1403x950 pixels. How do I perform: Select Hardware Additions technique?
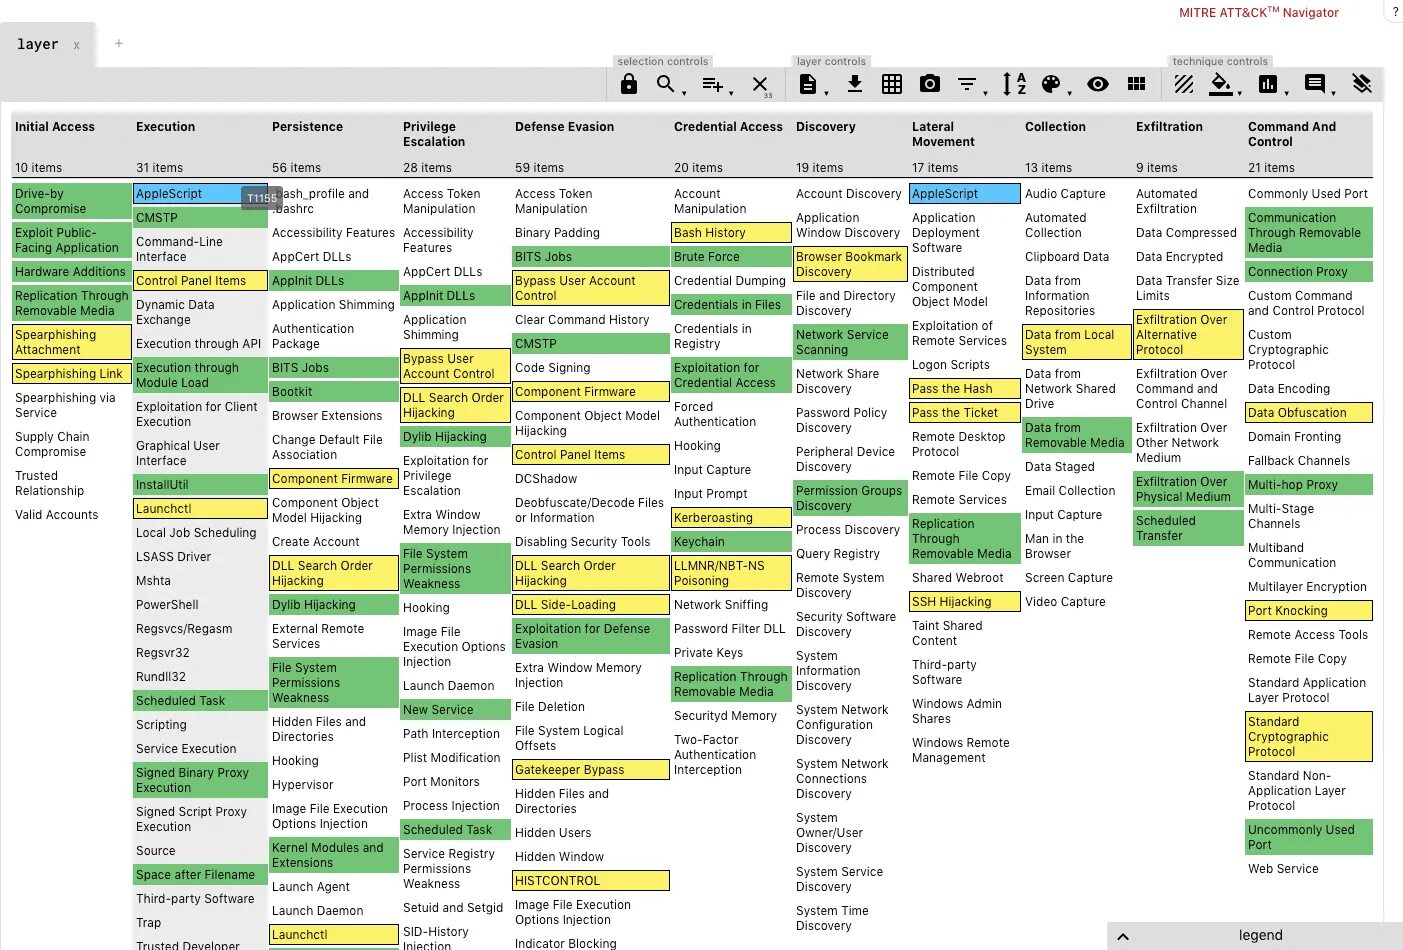(x=72, y=272)
